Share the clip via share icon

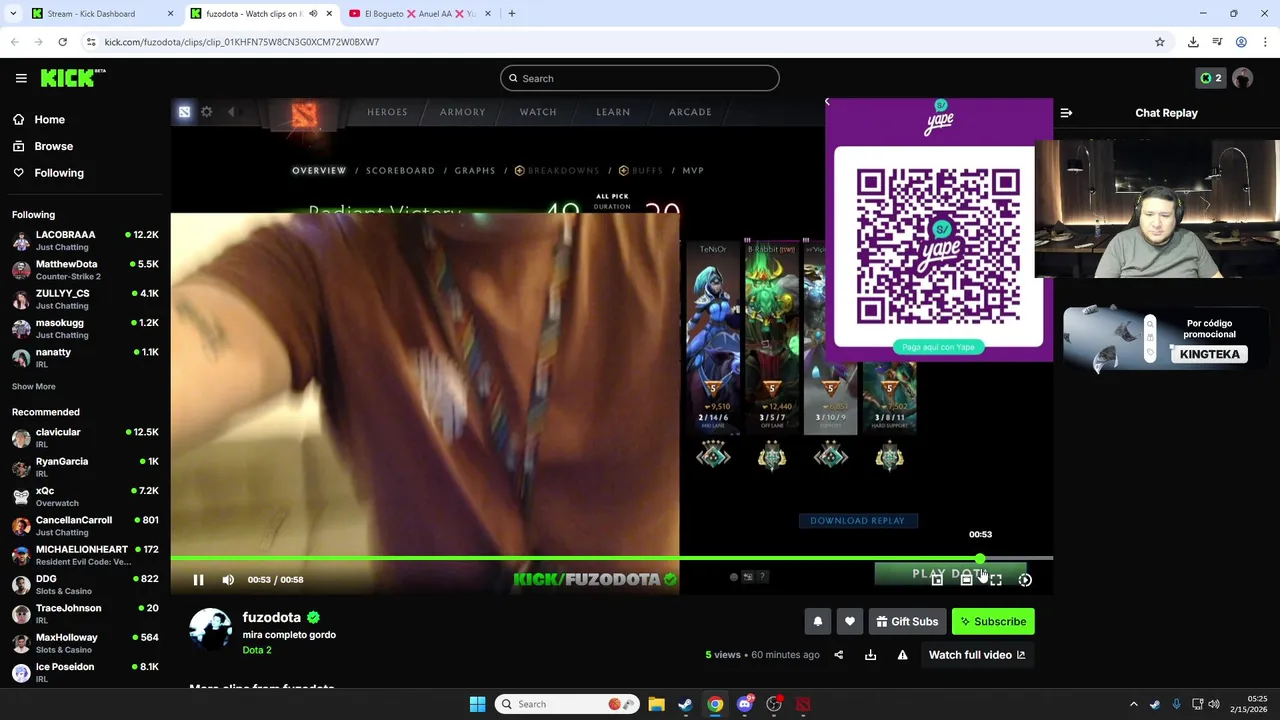(x=839, y=655)
